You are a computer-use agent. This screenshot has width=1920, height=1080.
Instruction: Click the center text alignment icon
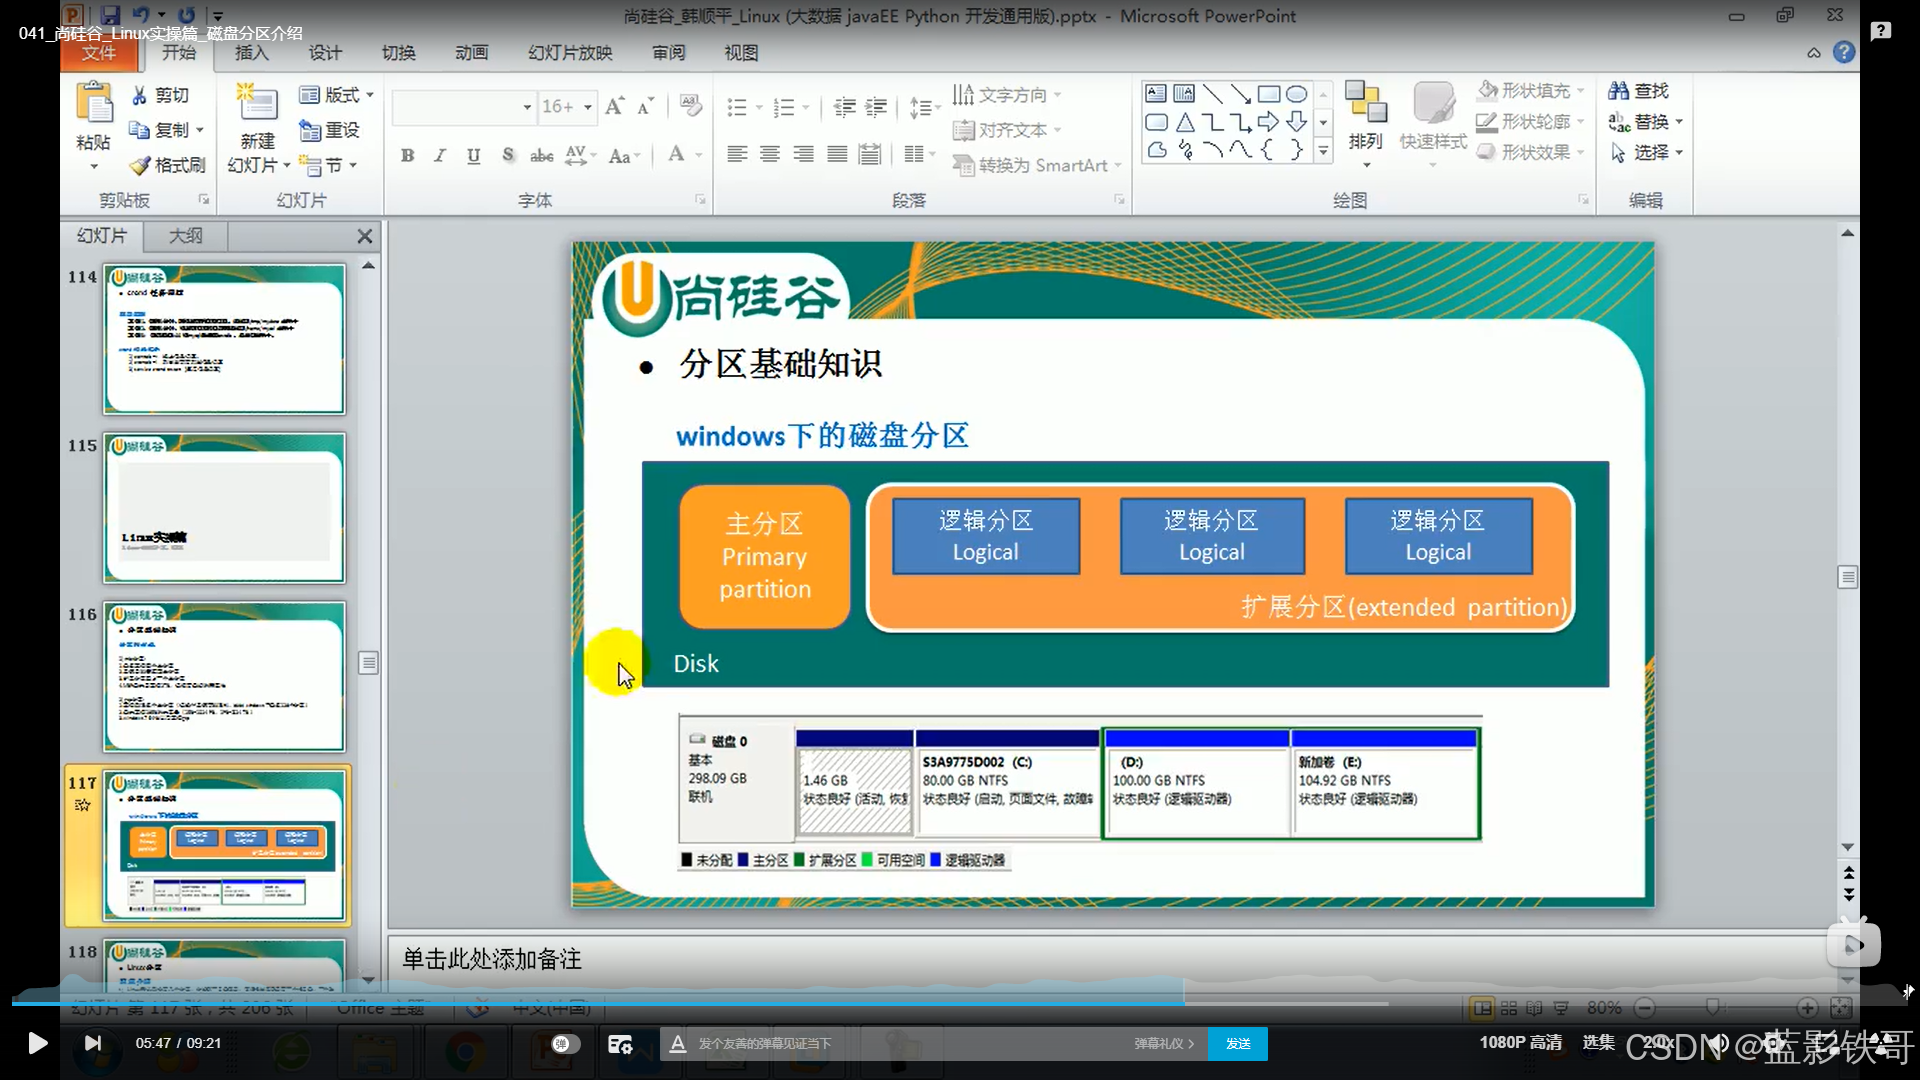pos(770,154)
